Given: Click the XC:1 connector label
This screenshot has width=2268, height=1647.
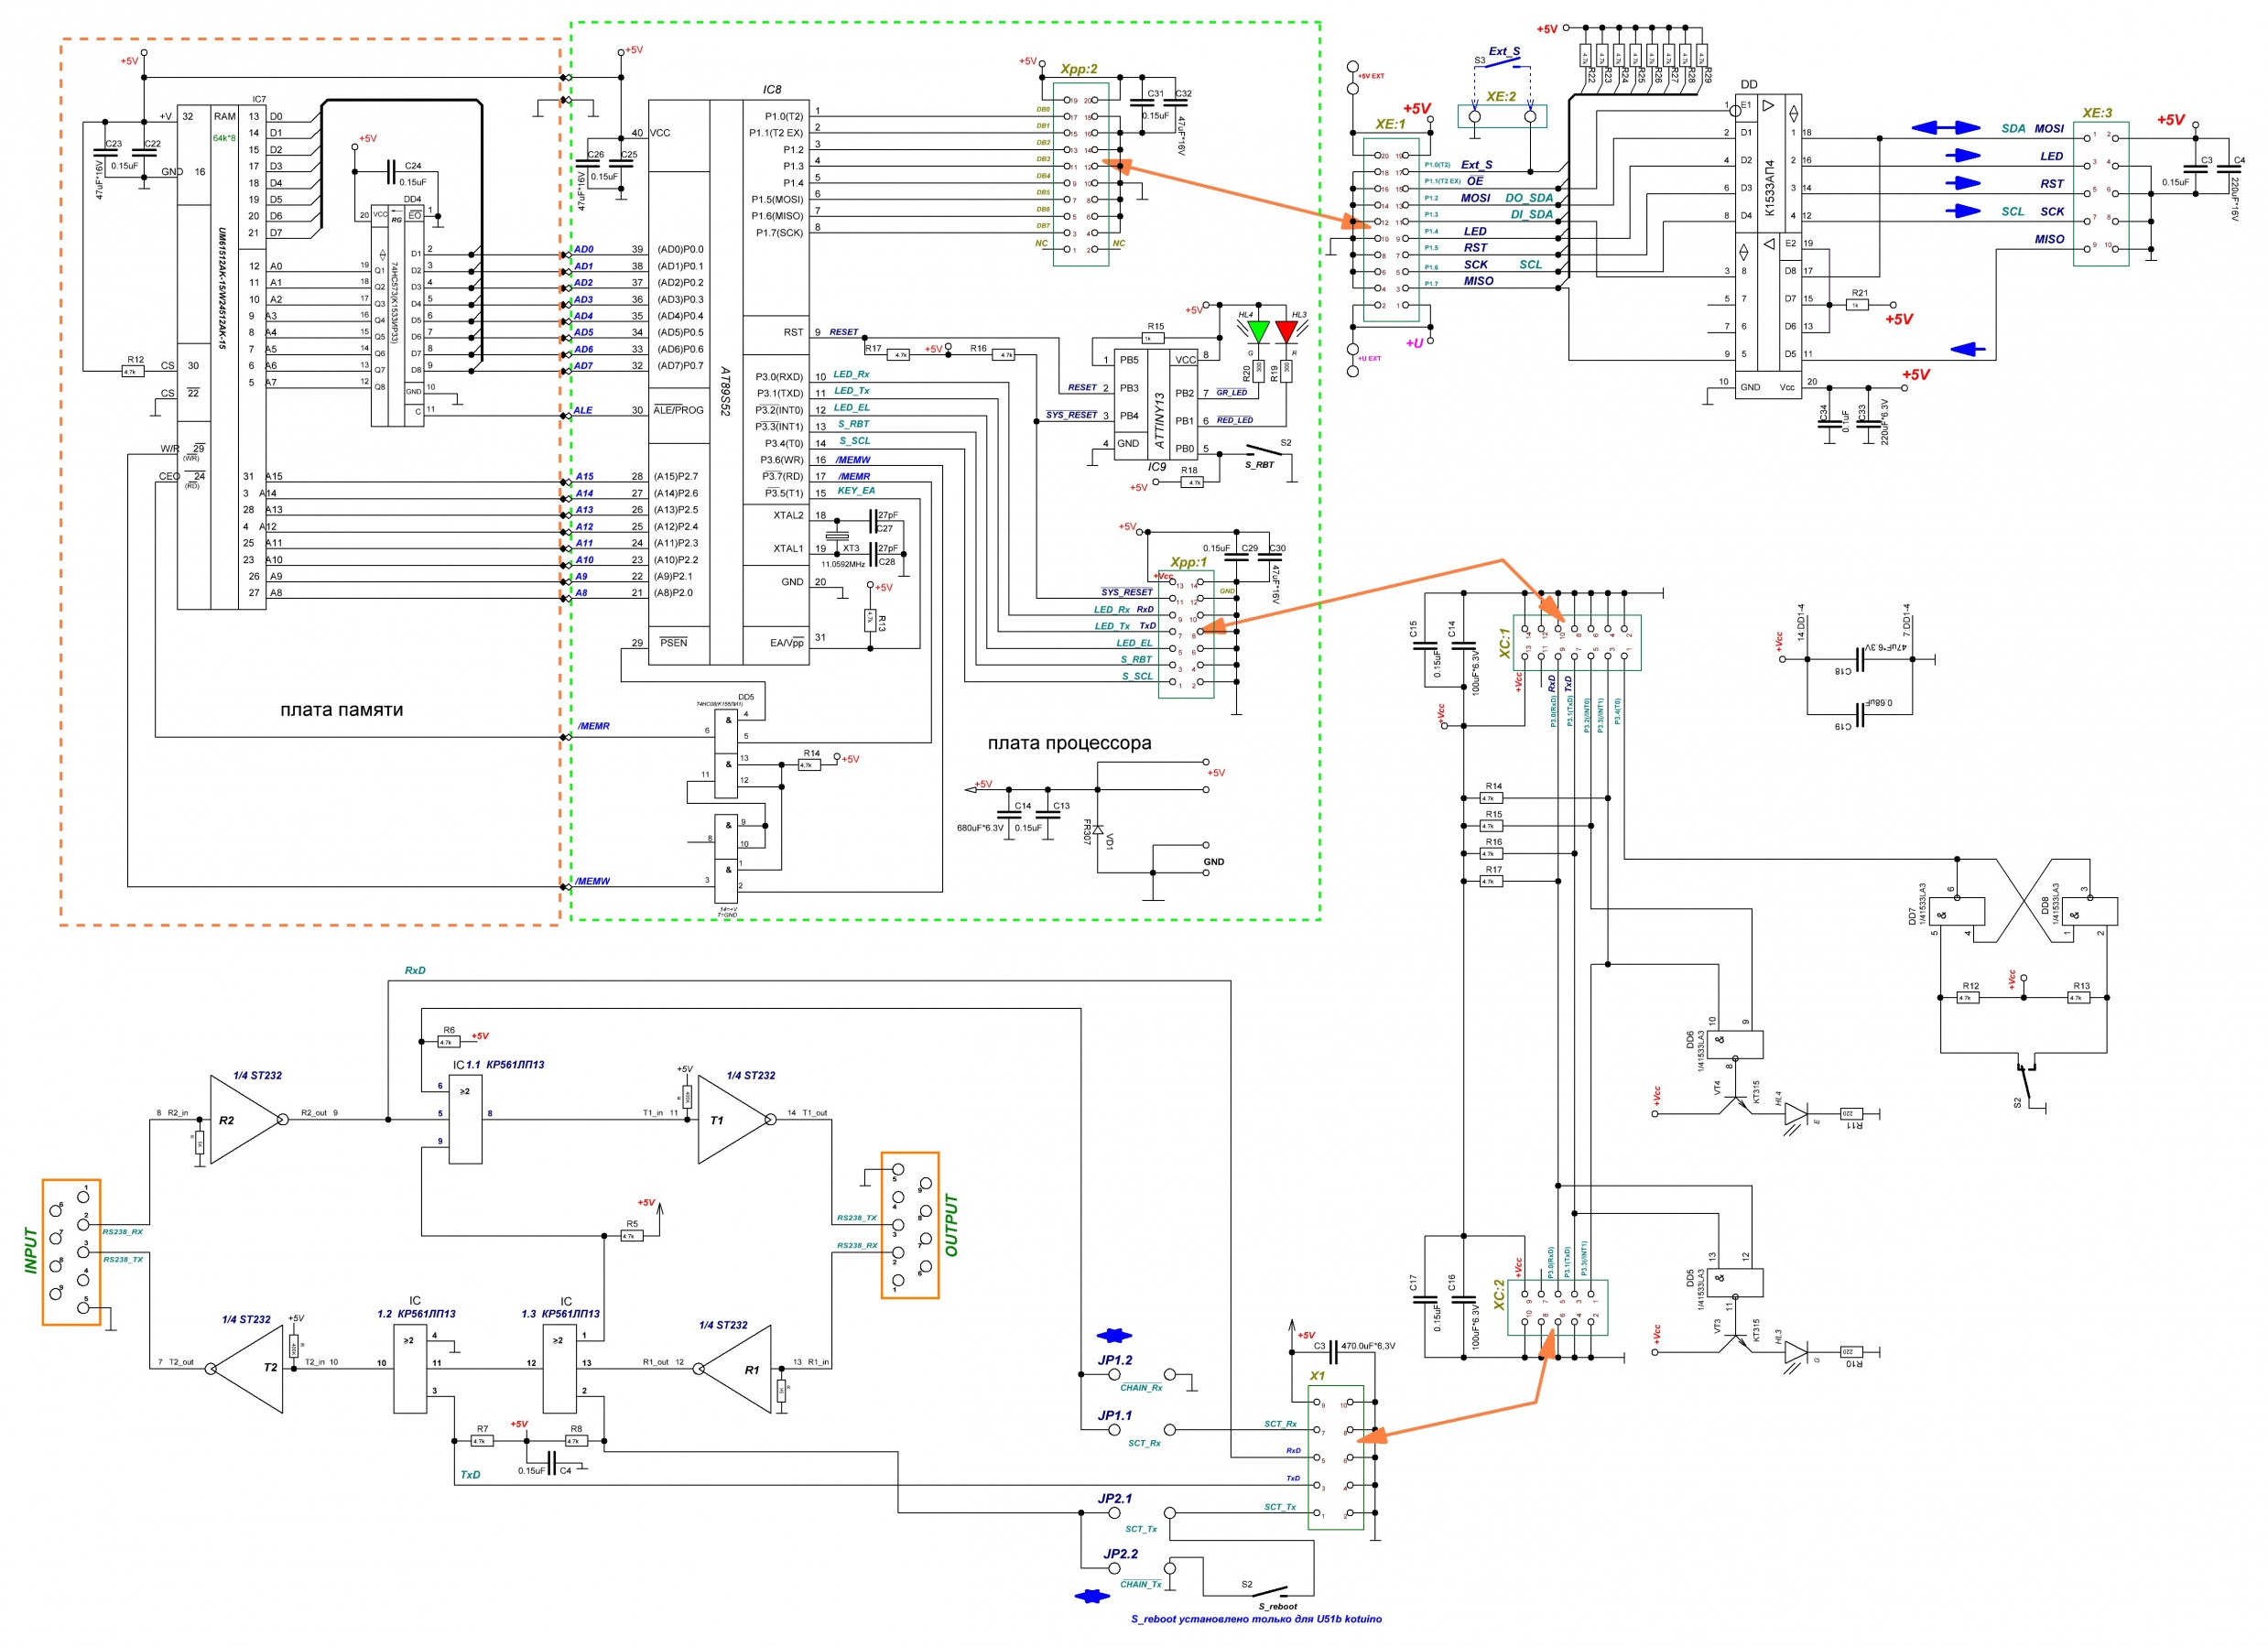Looking at the screenshot, I should (1504, 643).
